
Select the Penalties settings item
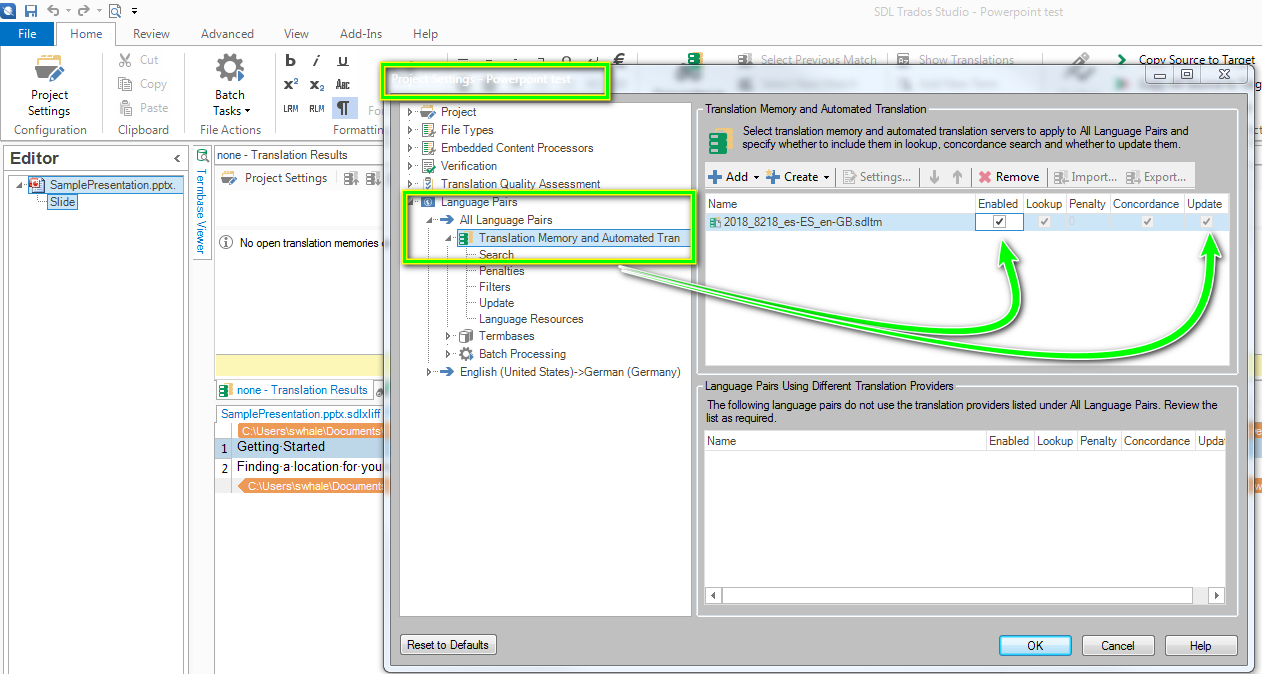501,271
